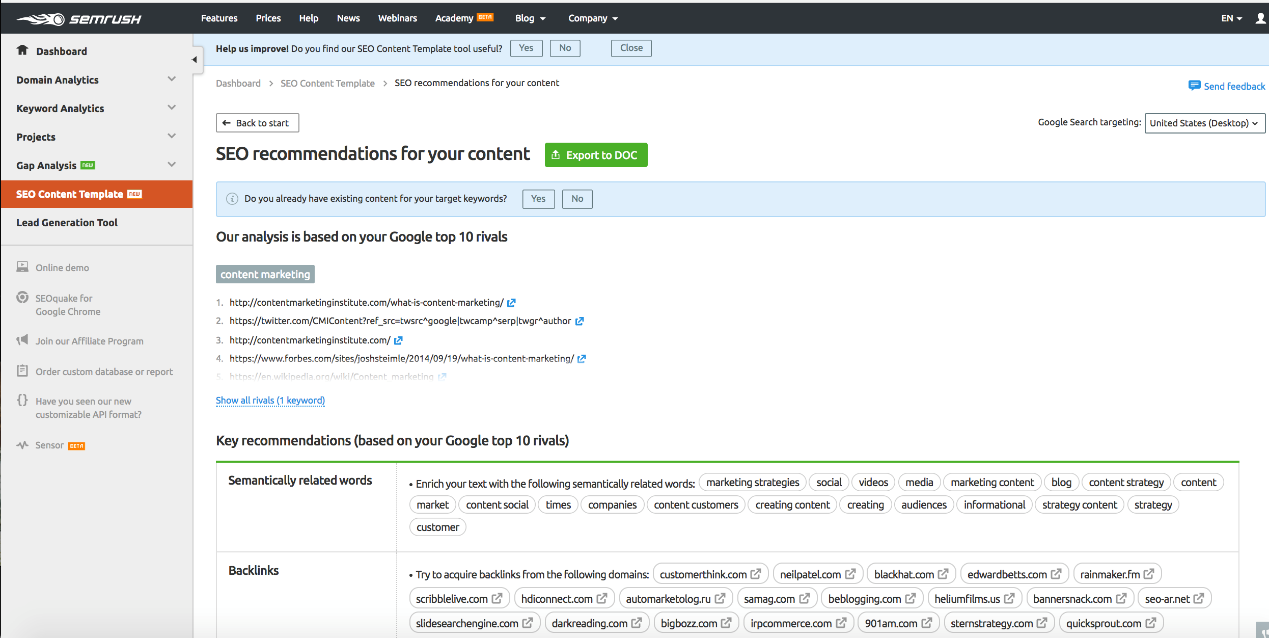Click the Export to DOC button

pos(596,155)
